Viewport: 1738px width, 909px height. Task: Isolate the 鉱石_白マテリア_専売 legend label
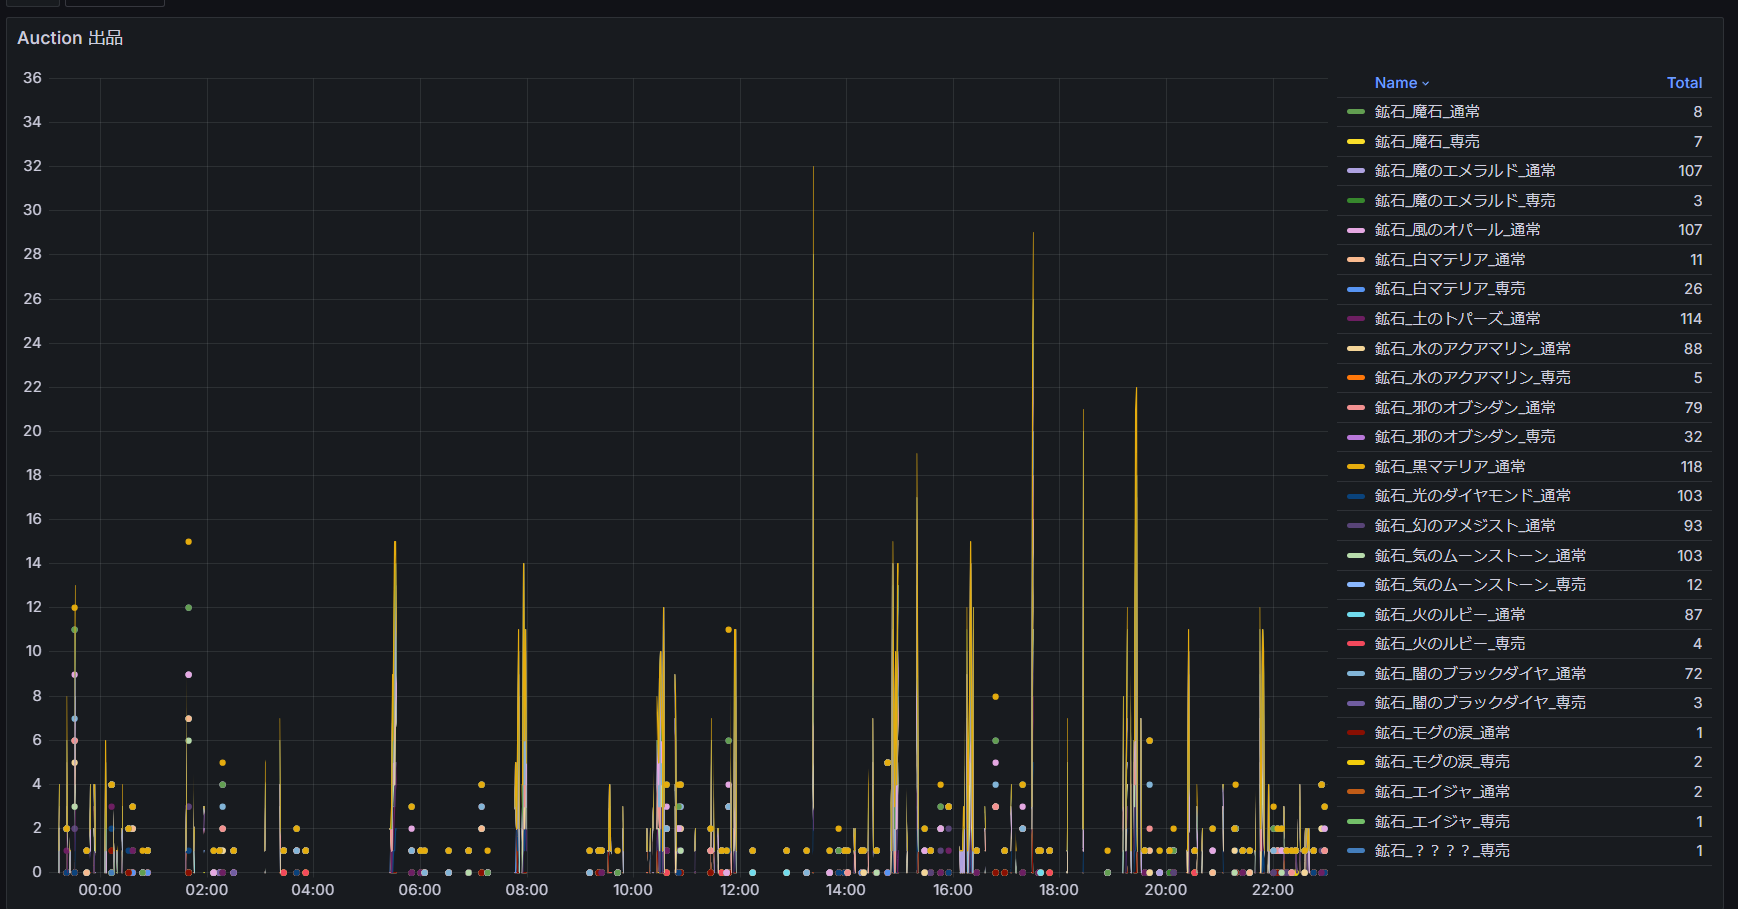coord(1449,289)
